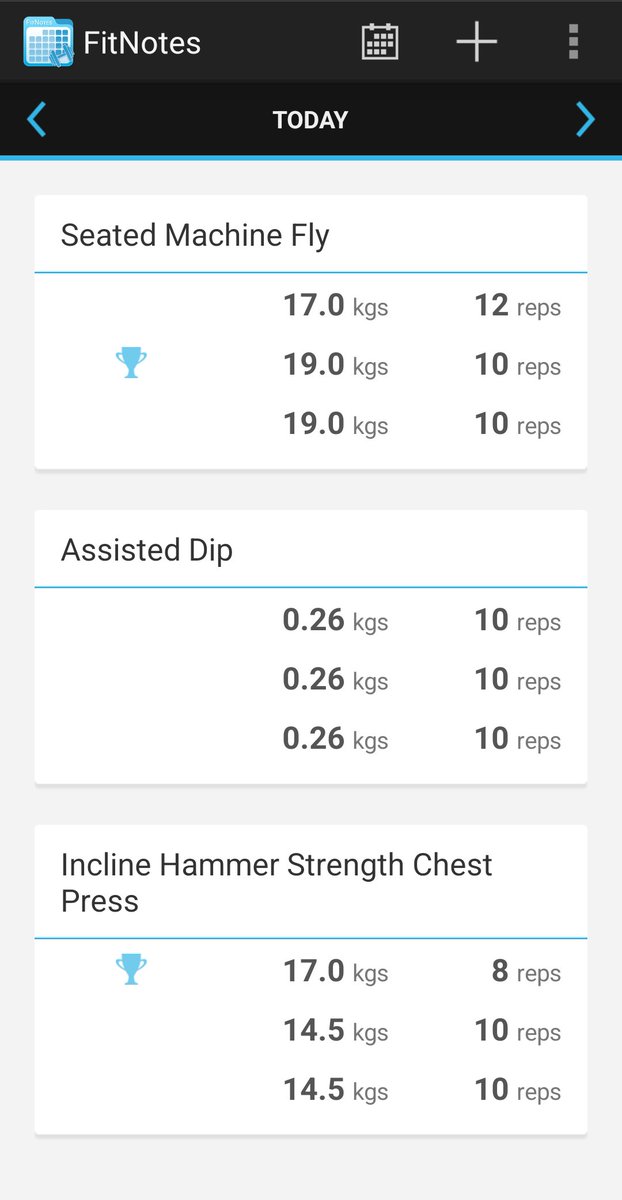
Task: Go to next day with right arrow
Action: (x=585, y=120)
